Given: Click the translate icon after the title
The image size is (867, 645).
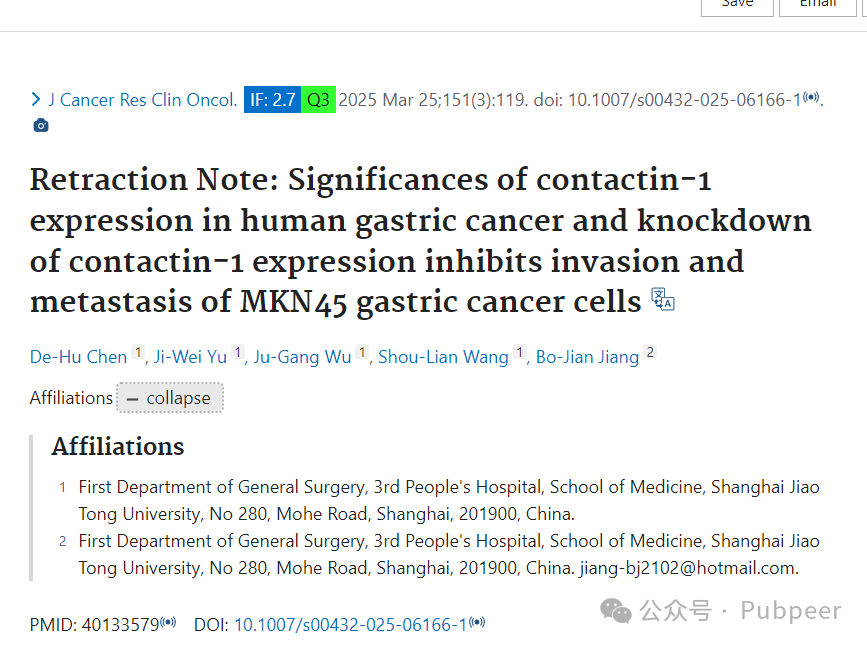Looking at the screenshot, I should 662,300.
